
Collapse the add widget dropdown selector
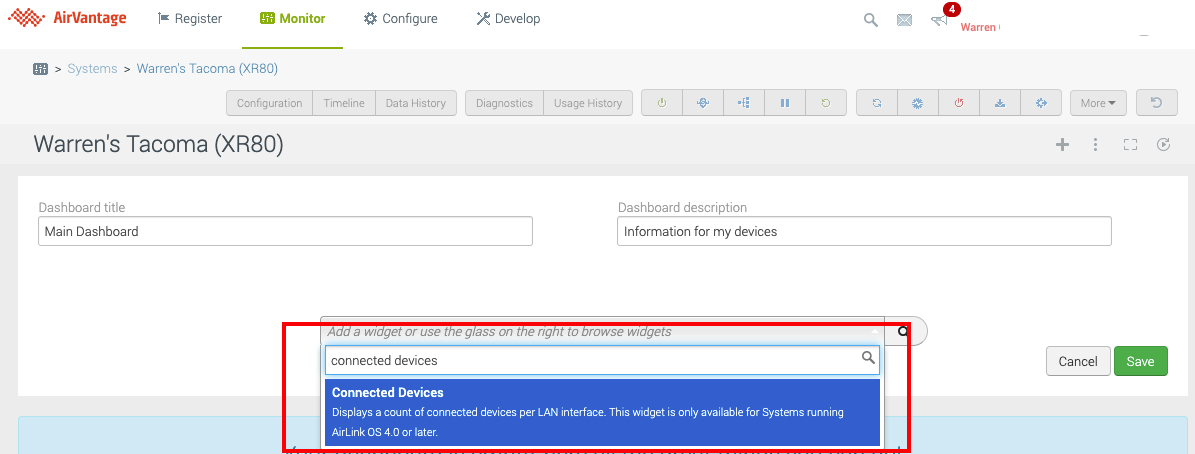[x=876, y=331]
